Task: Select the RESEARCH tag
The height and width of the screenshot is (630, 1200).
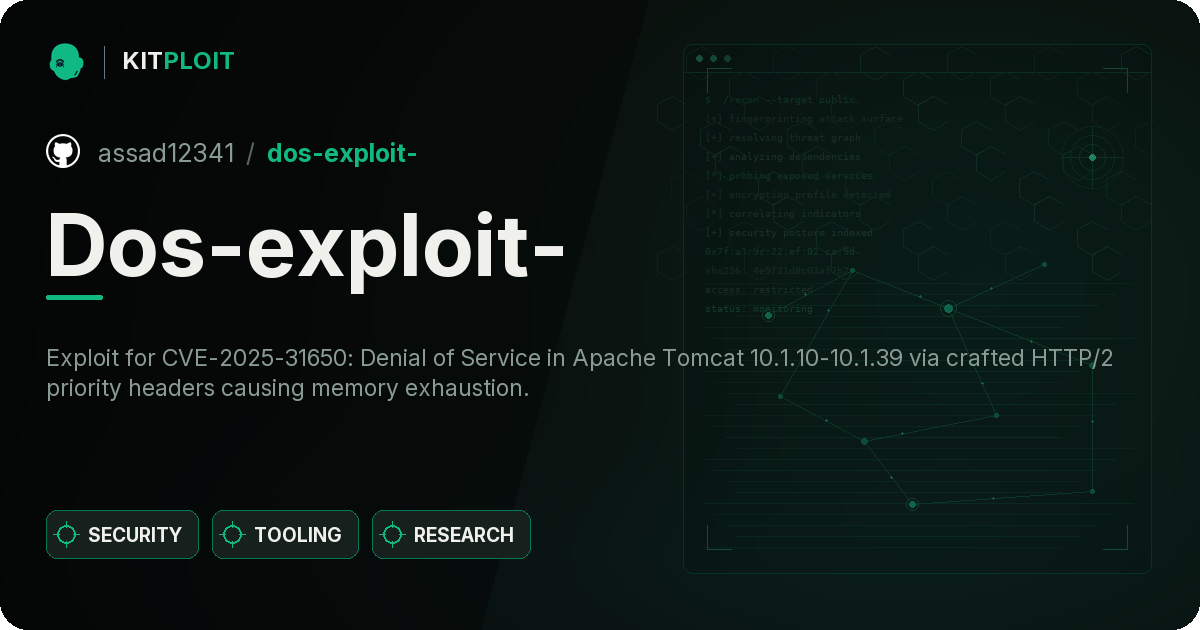Action: click(x=451, y=534)
